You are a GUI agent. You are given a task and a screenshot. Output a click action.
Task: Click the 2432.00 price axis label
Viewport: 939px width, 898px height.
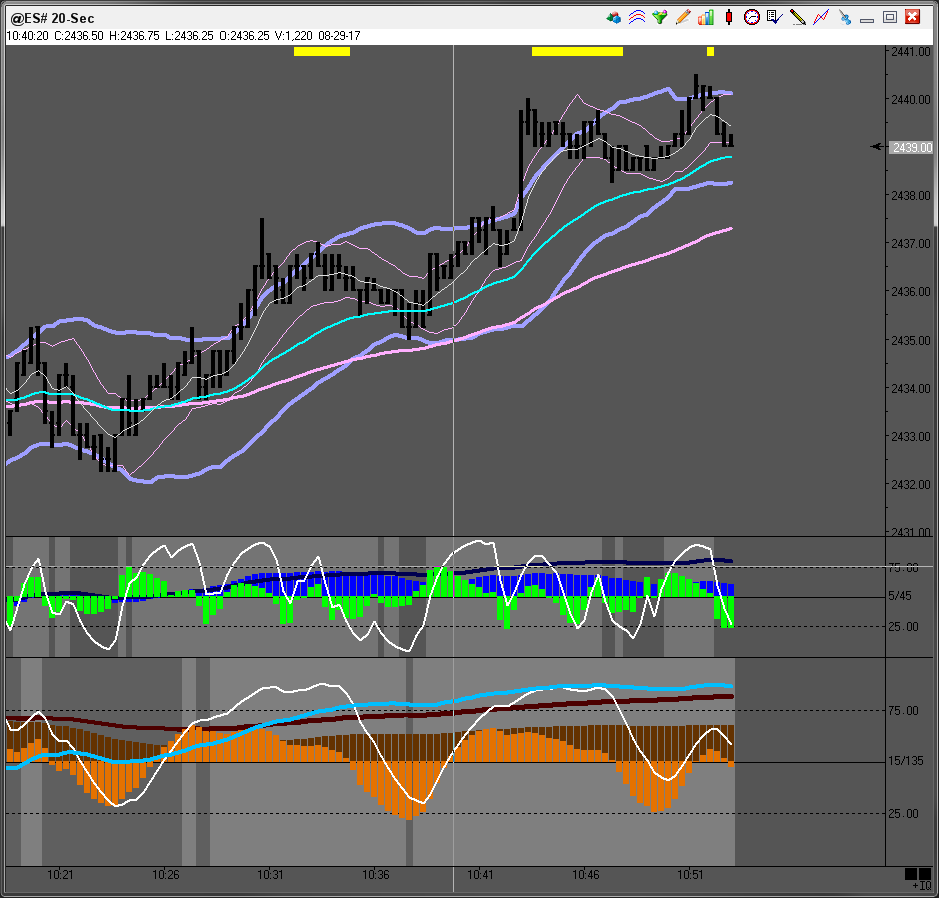tap(911, 484)
